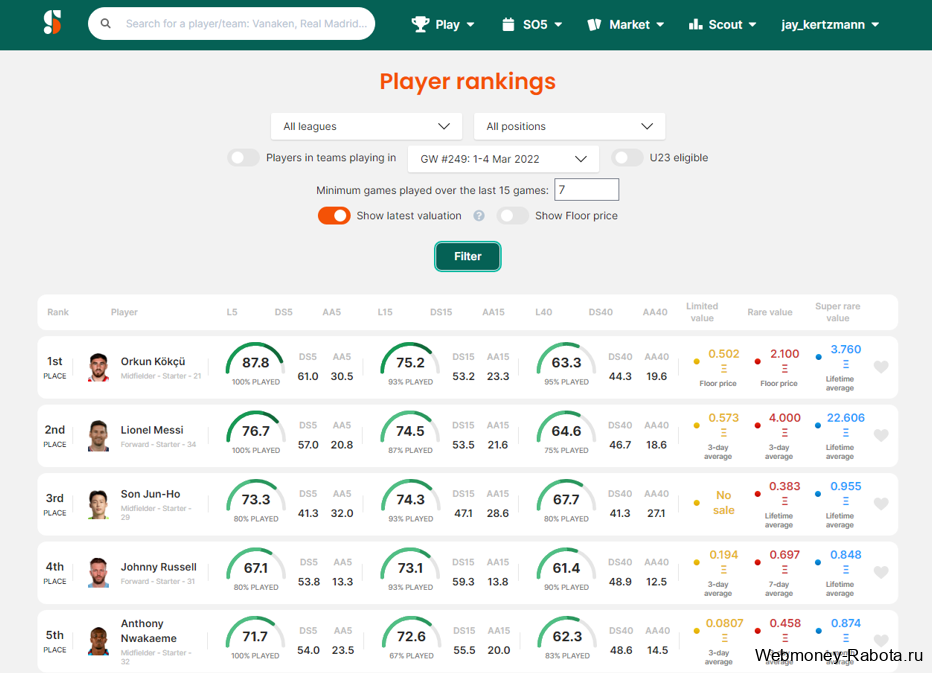Open Johnny Russell player link
The image size is (932, 673).
point(159,567)
